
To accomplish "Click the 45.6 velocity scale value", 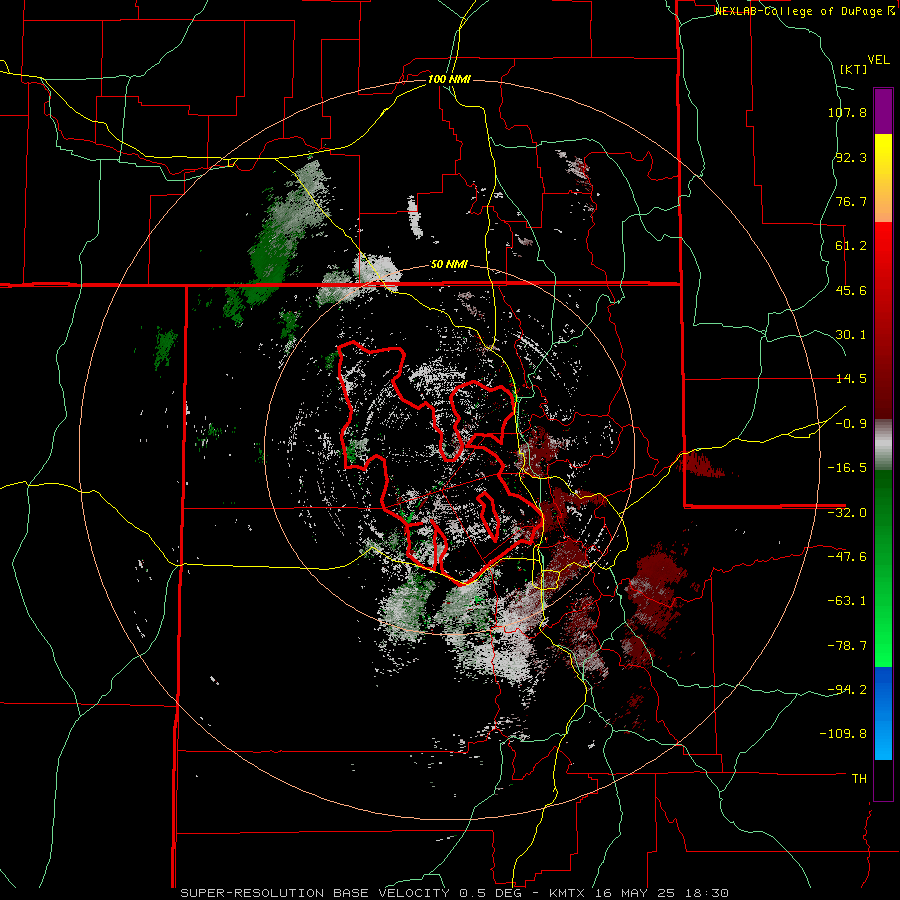I will pos(851,290).
